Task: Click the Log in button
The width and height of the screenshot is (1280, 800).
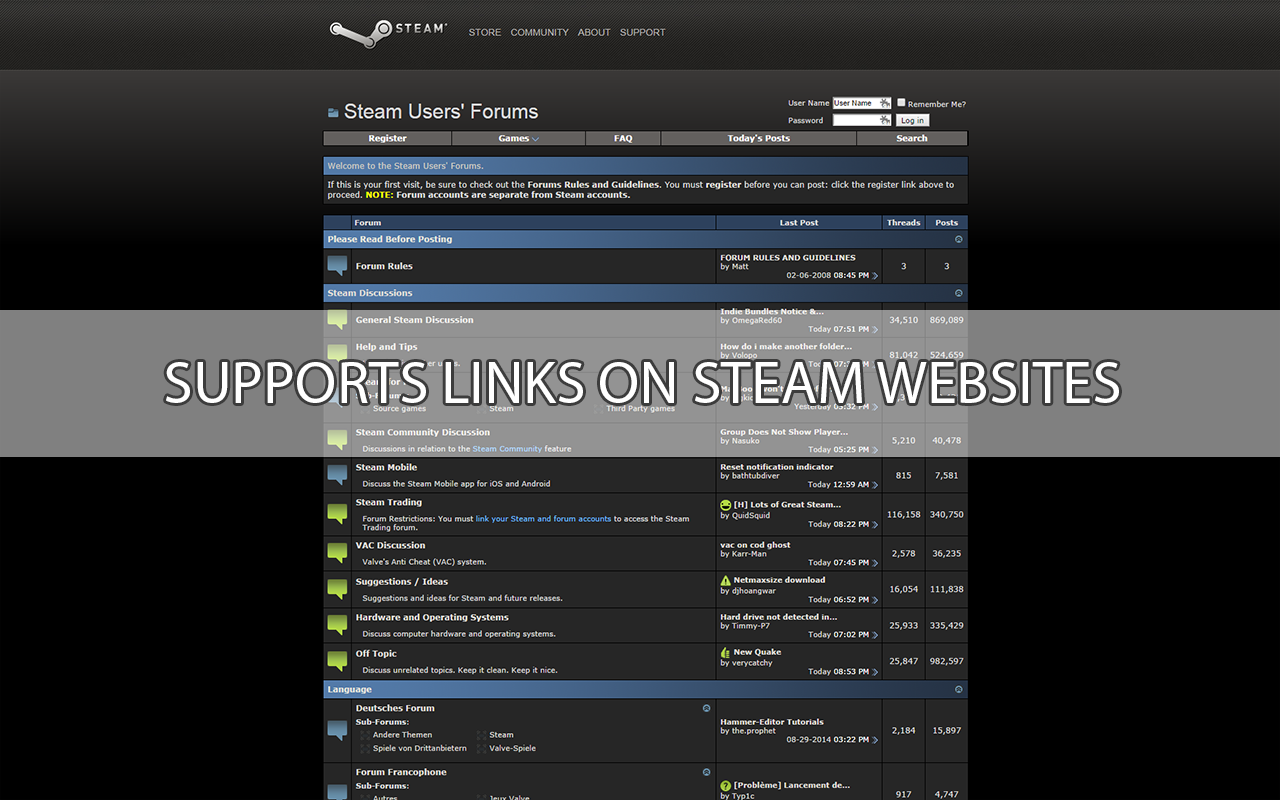Action: [912, 120]
